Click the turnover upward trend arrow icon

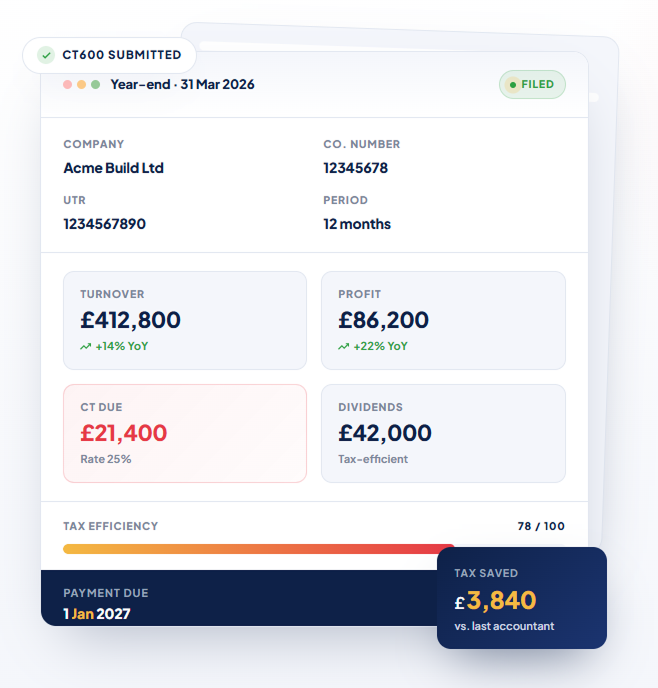[x=86, y=347]
